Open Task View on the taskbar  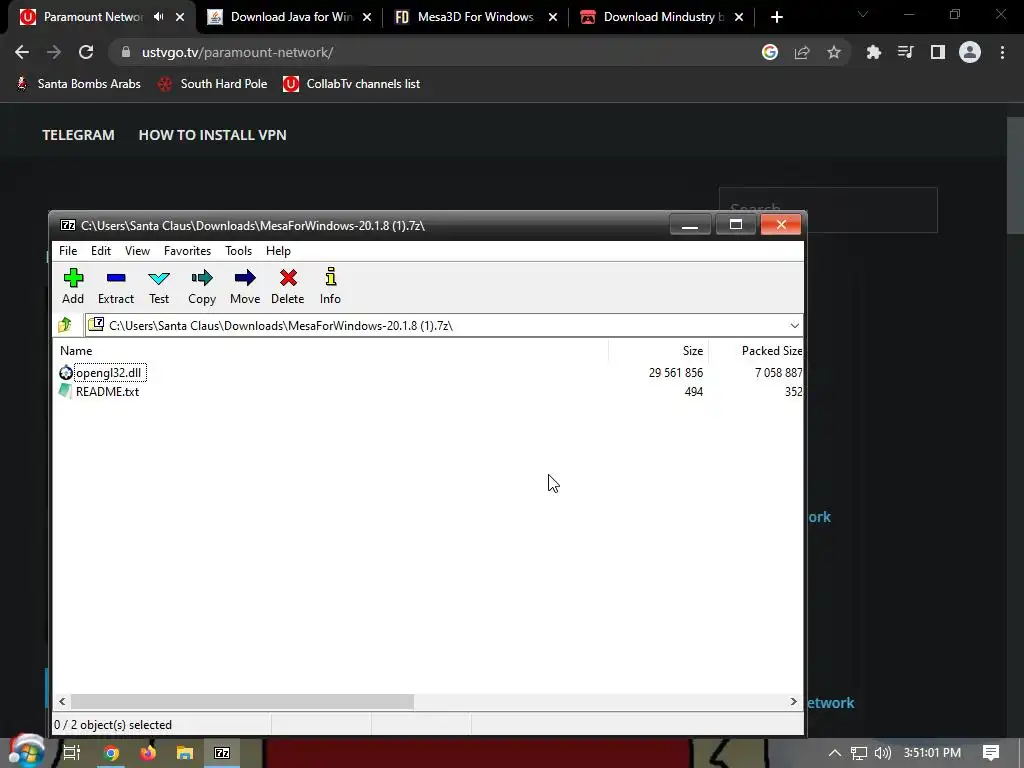coord(72,753)
